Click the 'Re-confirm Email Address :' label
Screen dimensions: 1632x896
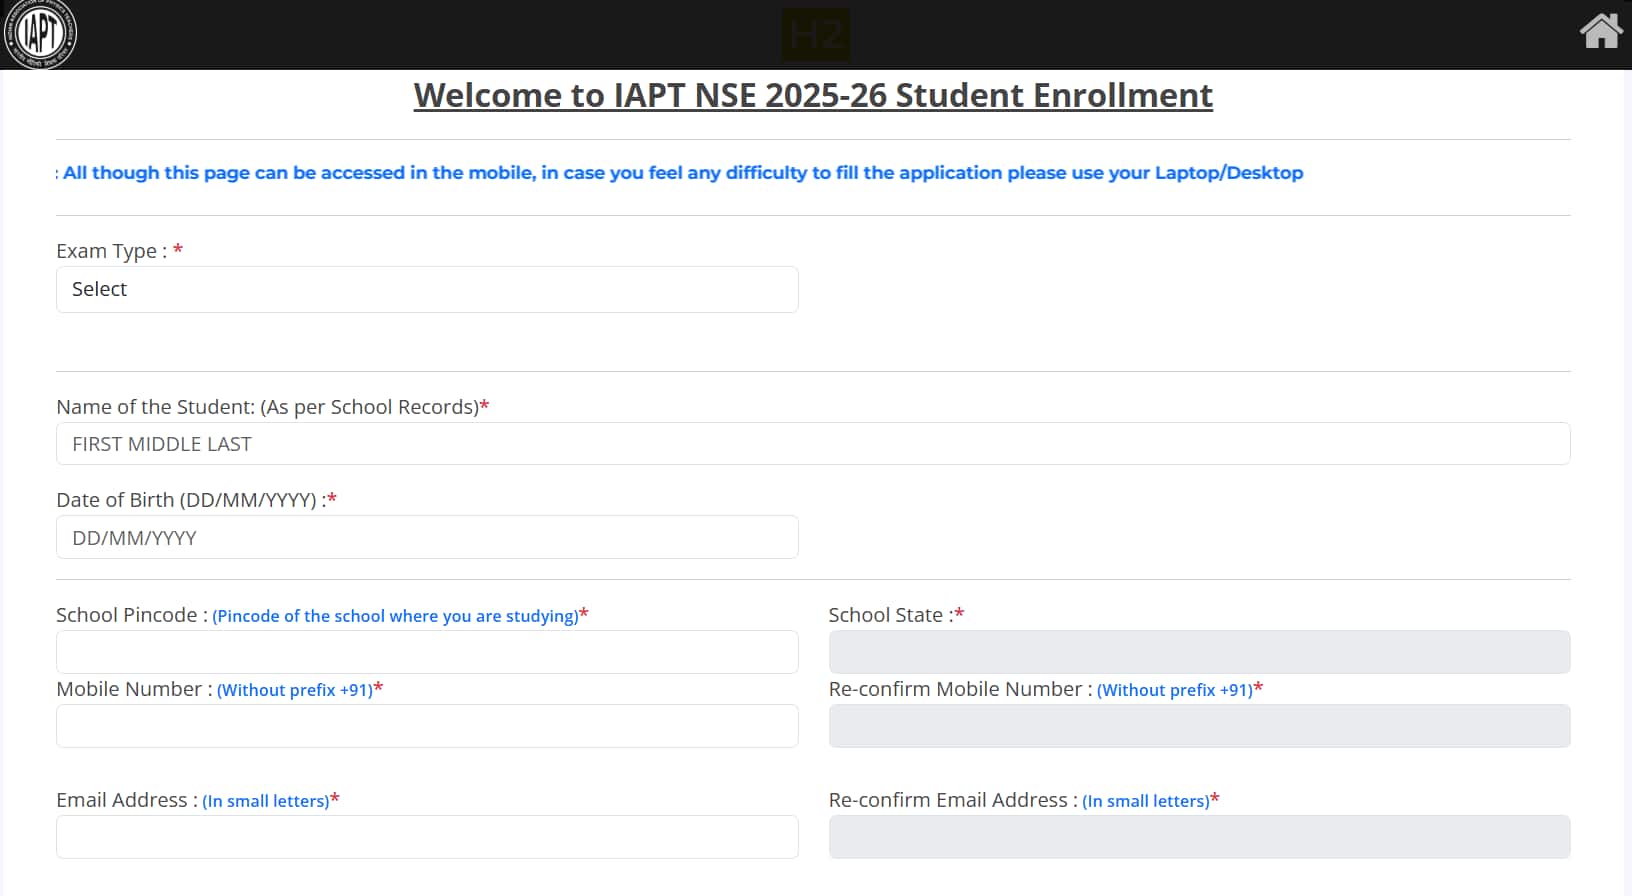[x=953, y=800]
